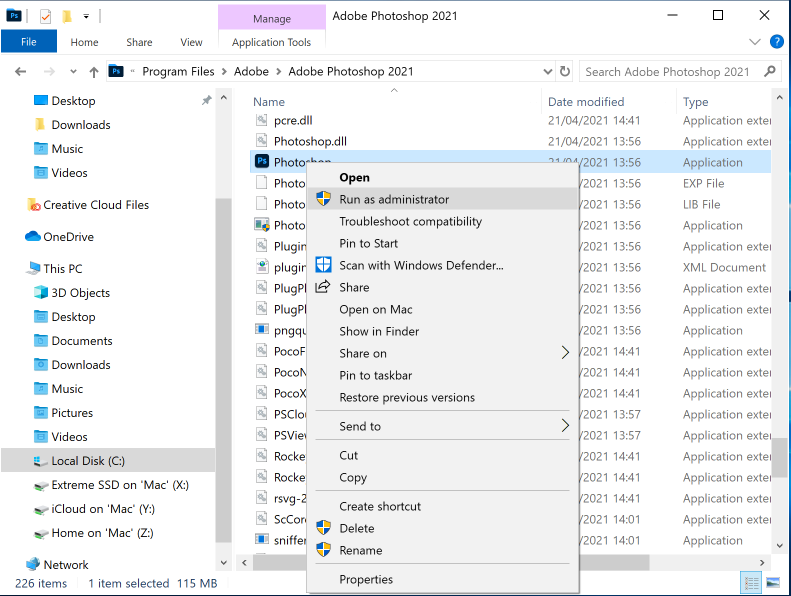Click the chevron after Program Files in path

coord(224,72)
